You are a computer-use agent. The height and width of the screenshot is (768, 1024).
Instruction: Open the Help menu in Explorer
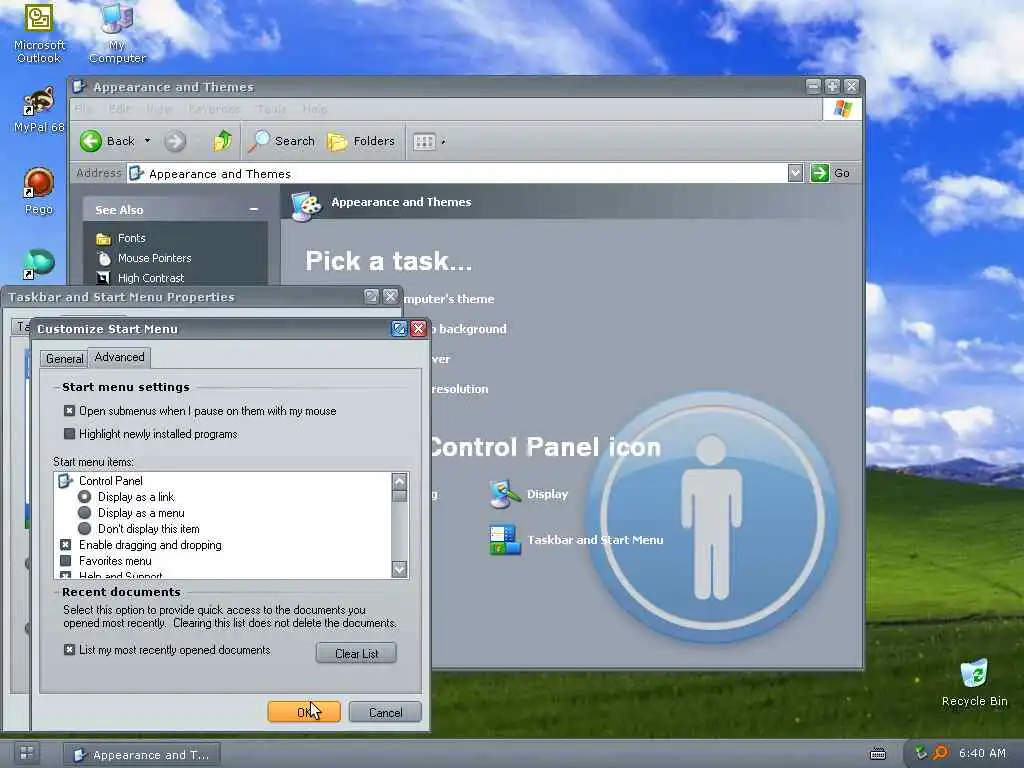point(315,109)
